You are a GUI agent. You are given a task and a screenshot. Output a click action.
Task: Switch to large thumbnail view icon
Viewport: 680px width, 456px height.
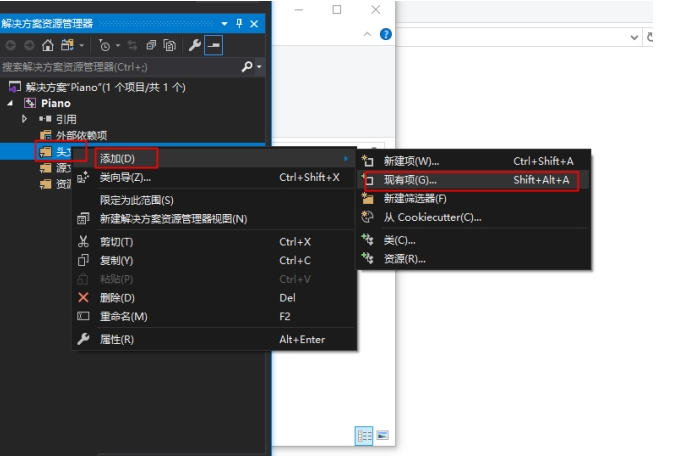382,436
